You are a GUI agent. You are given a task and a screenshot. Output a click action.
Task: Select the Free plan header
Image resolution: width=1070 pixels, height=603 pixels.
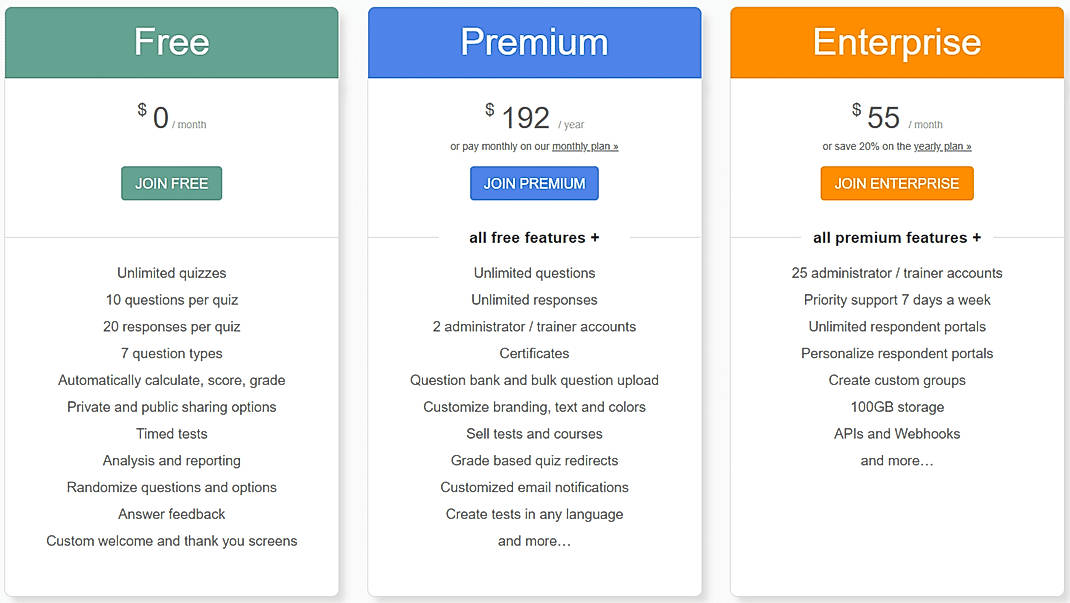pyautogui.click(x=171, y=42)
